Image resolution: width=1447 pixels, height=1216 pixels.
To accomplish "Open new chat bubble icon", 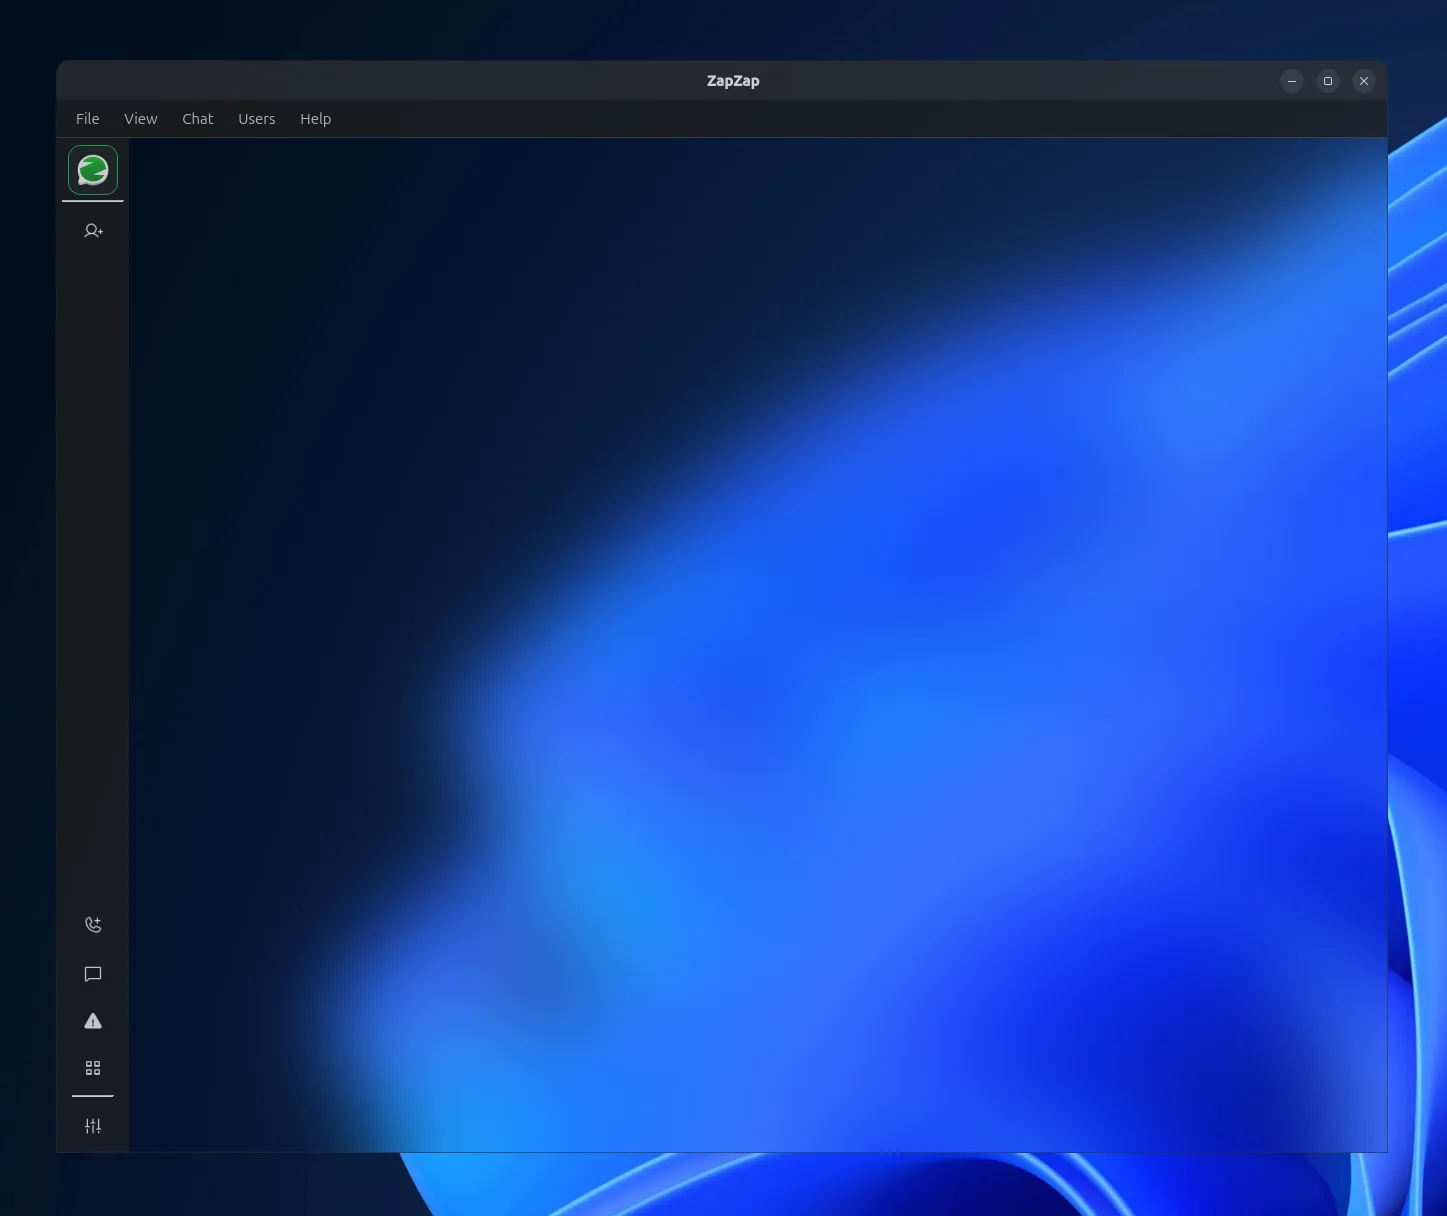I will point(93,974).
